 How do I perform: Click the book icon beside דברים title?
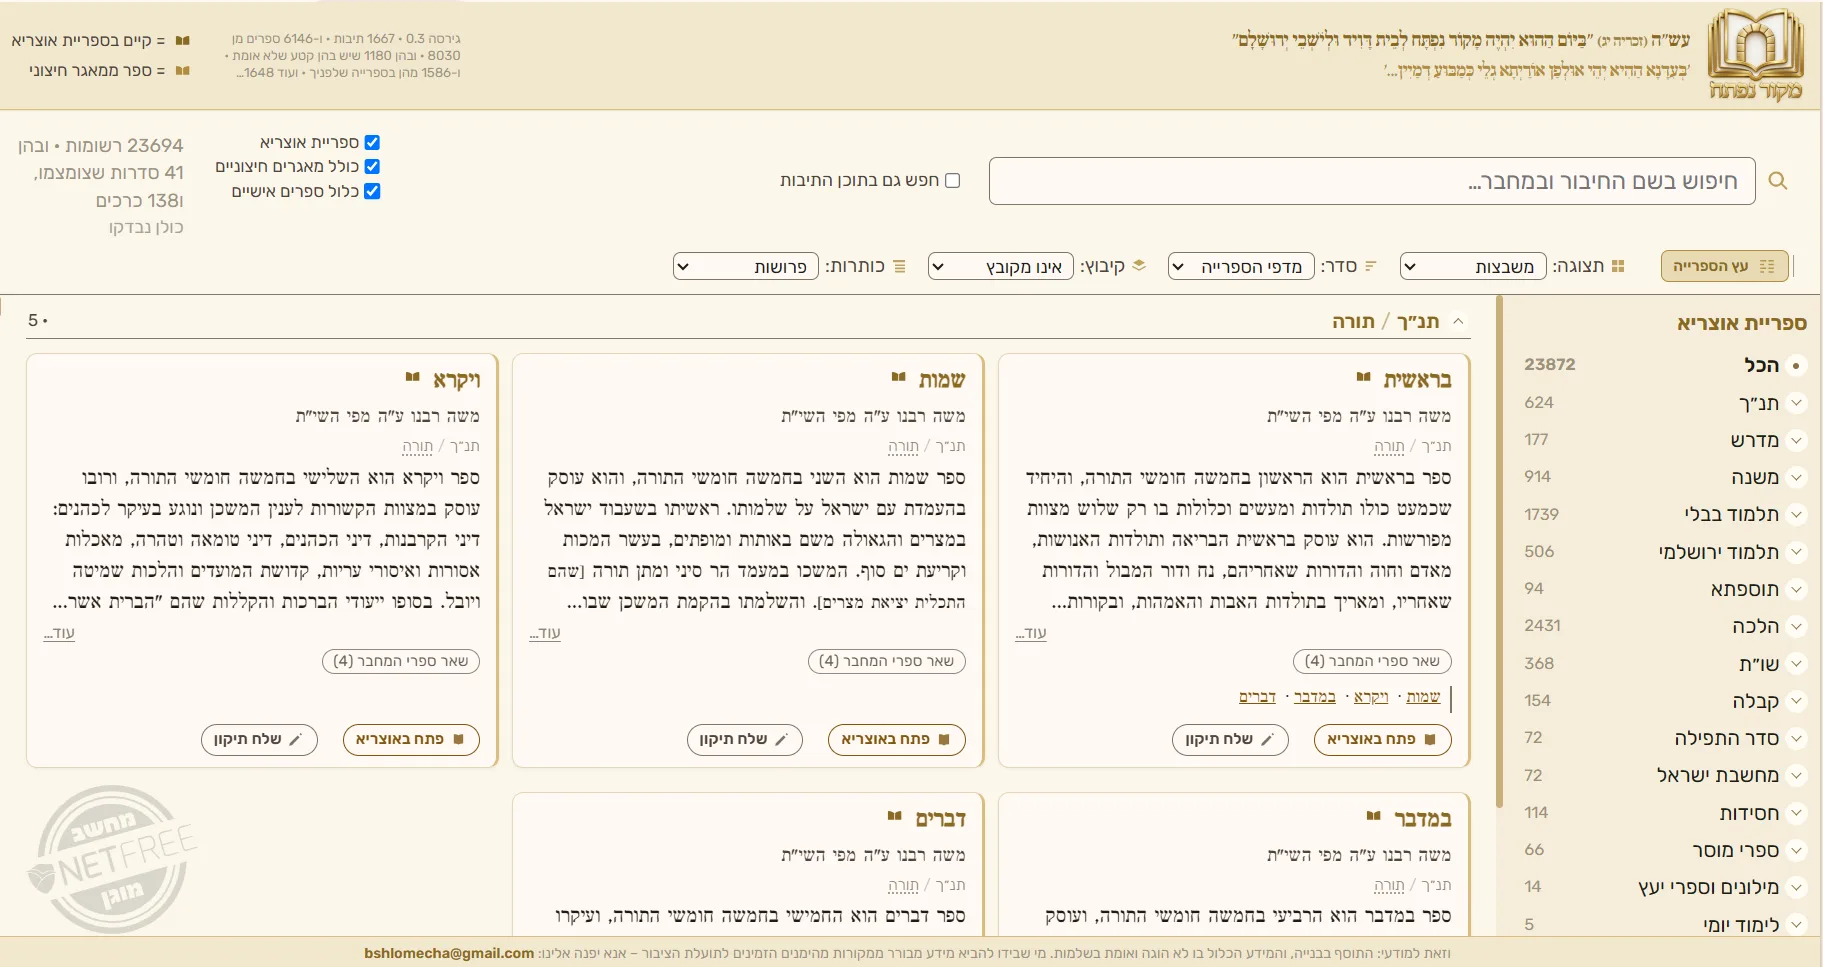click(895, 817)
